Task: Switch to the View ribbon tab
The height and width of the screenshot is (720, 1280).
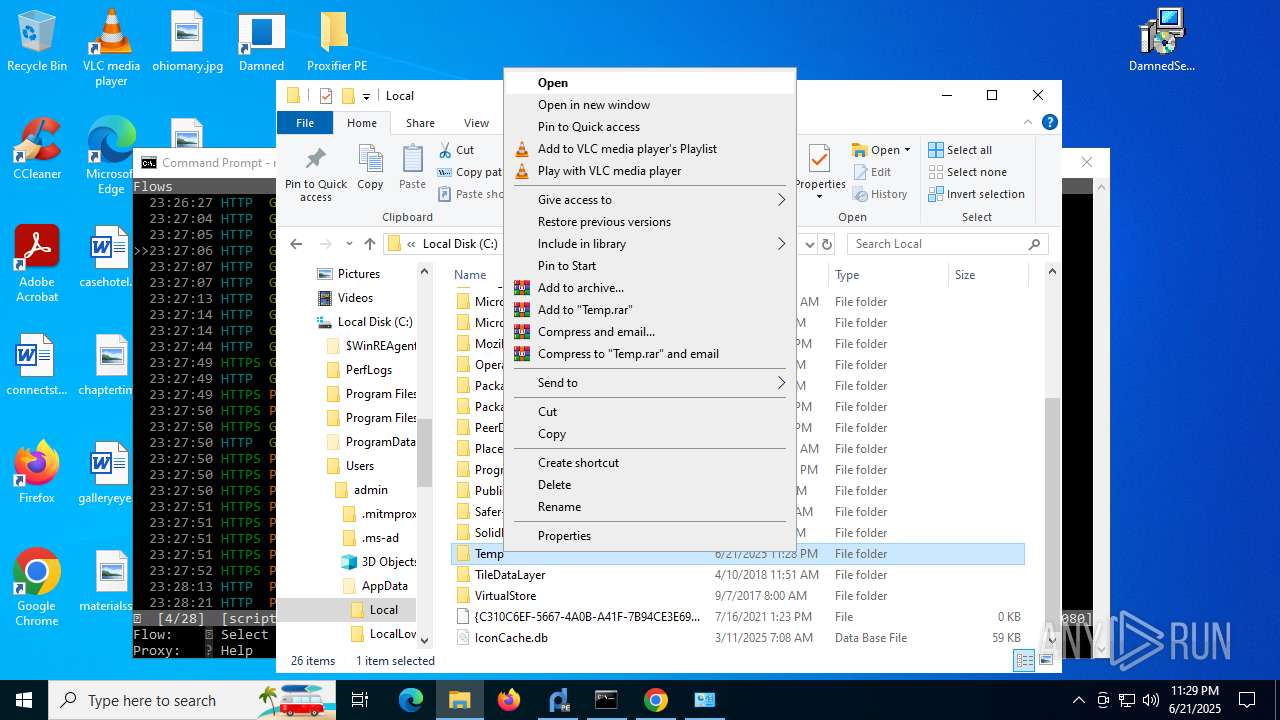Action: click(476, 123)
